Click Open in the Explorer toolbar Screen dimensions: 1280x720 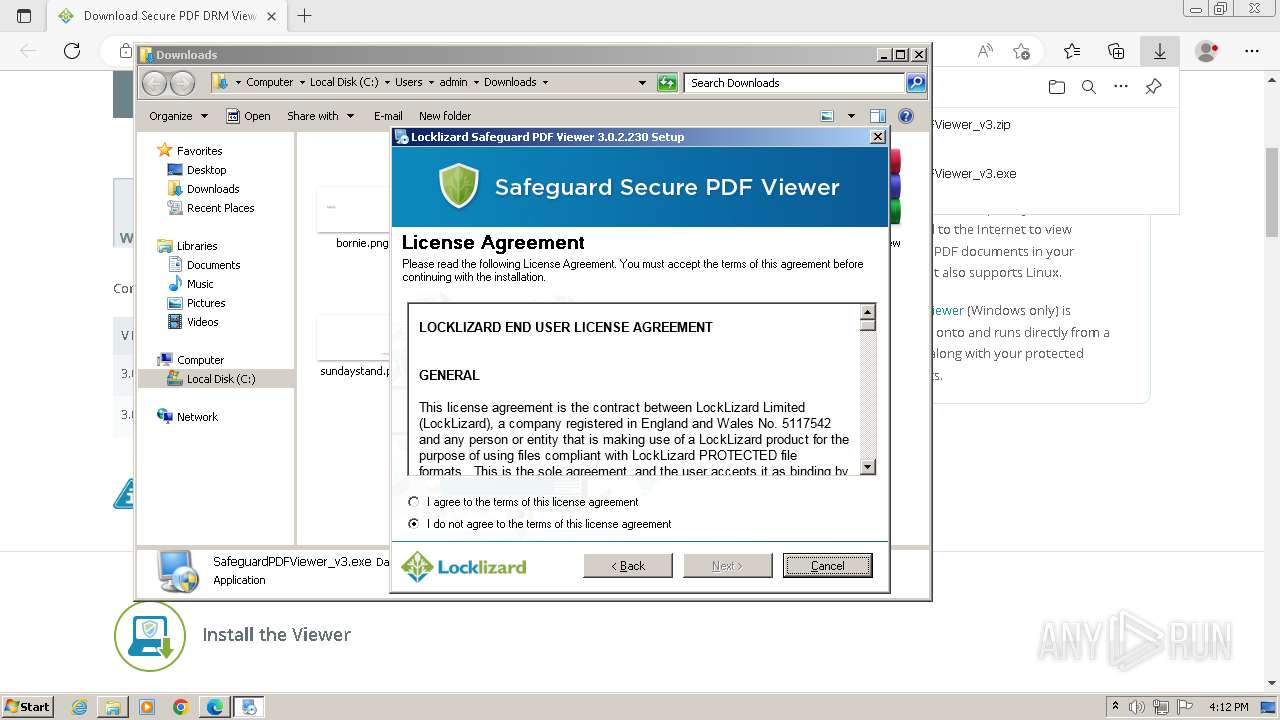click(248, 116)
